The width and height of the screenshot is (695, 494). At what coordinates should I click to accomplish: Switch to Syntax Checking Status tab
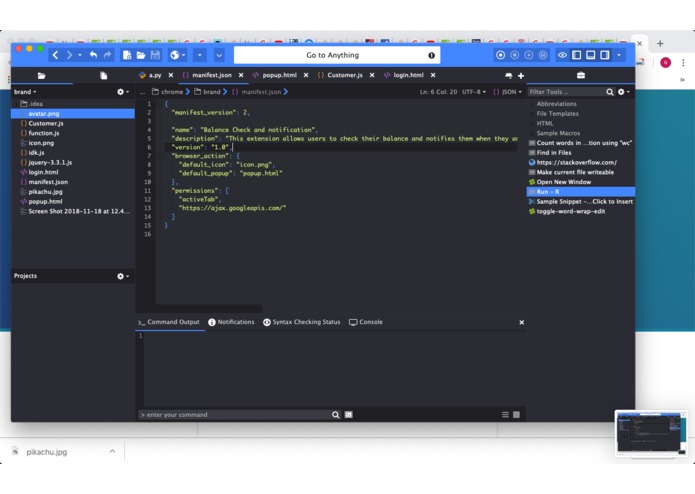point(301,322)
